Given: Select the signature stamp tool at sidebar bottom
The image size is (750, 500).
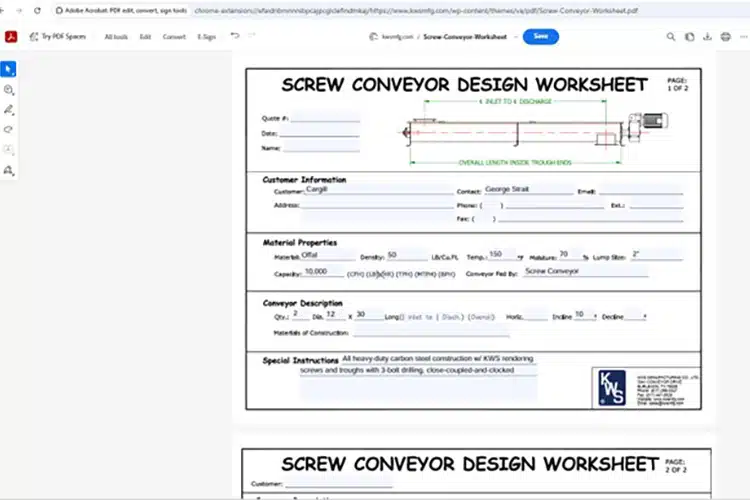Looking at the screenshot, I should click(x=9, y=170).
